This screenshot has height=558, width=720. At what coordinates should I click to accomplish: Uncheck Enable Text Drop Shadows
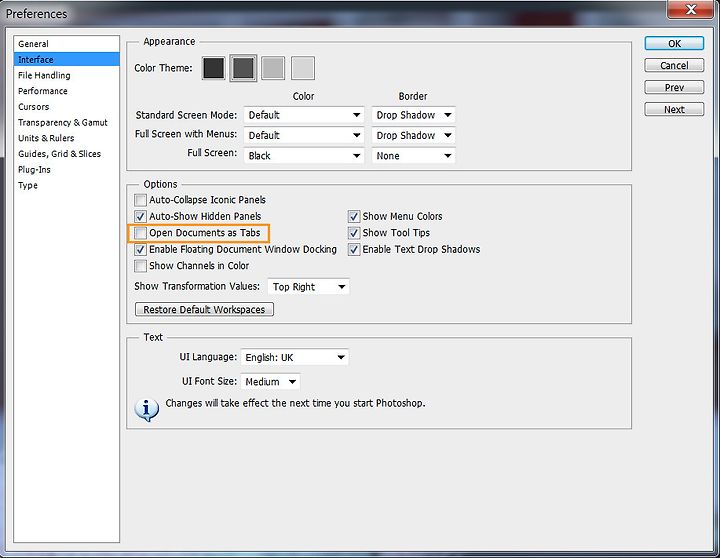point(354,249)
